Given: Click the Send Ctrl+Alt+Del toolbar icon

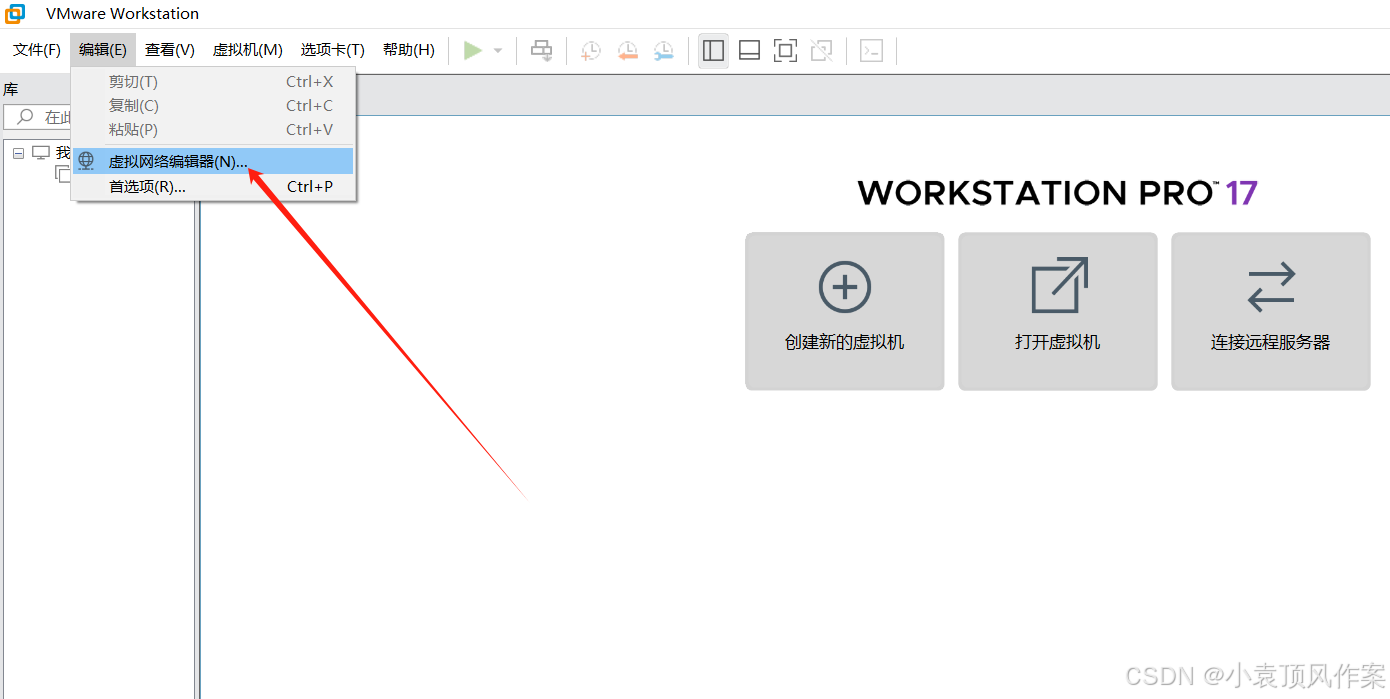Looking at the screenshot, I should [541, 50].
